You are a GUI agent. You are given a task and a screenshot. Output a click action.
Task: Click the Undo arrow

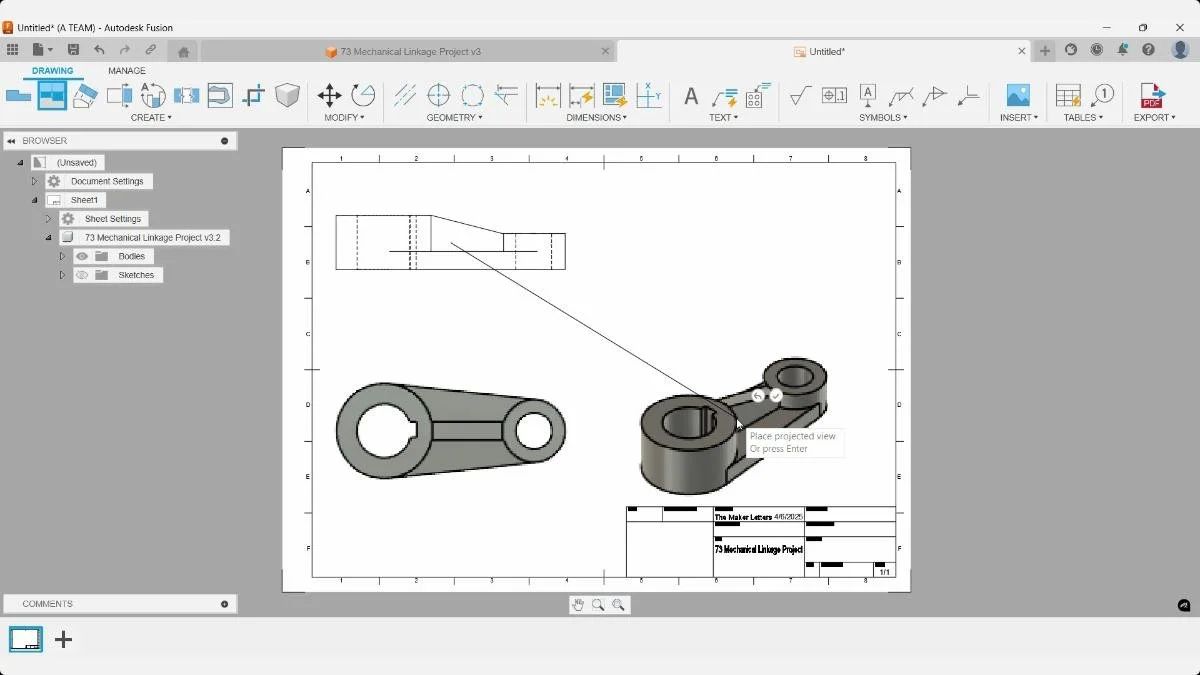coord(99,50)
